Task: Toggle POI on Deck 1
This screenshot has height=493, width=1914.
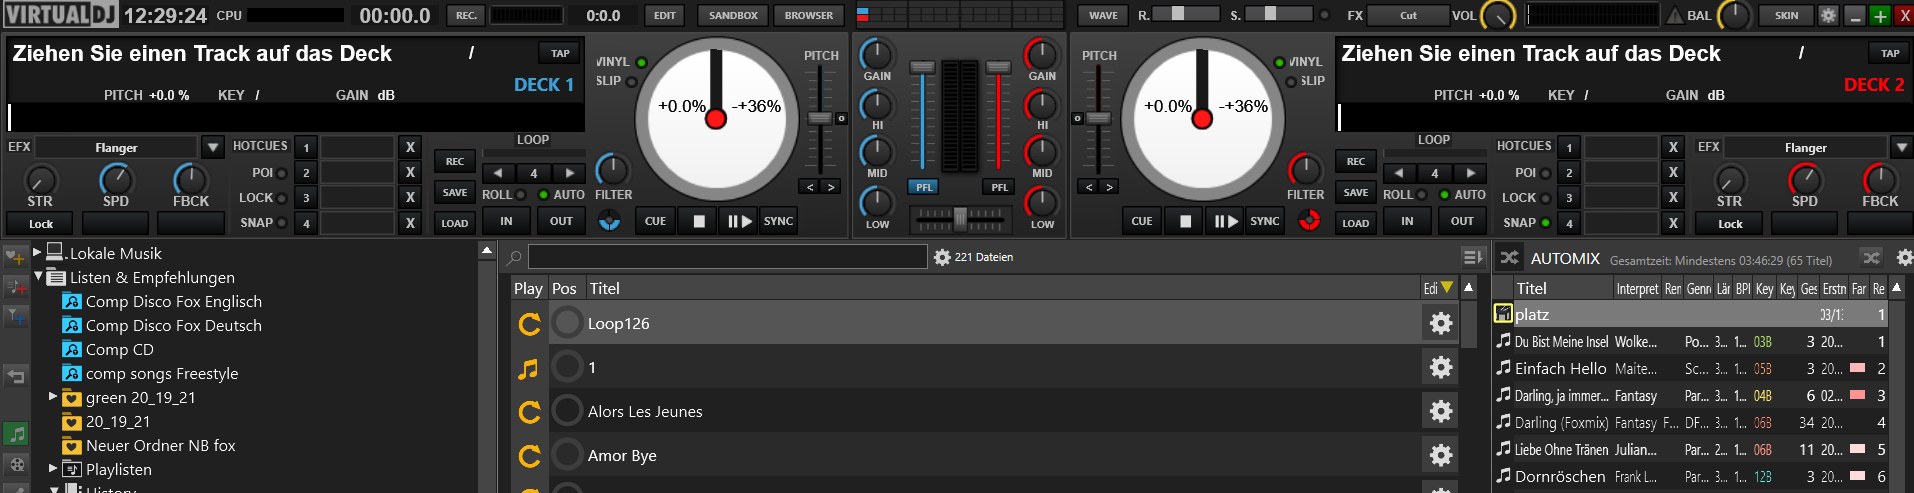Action: click(282, 173)
